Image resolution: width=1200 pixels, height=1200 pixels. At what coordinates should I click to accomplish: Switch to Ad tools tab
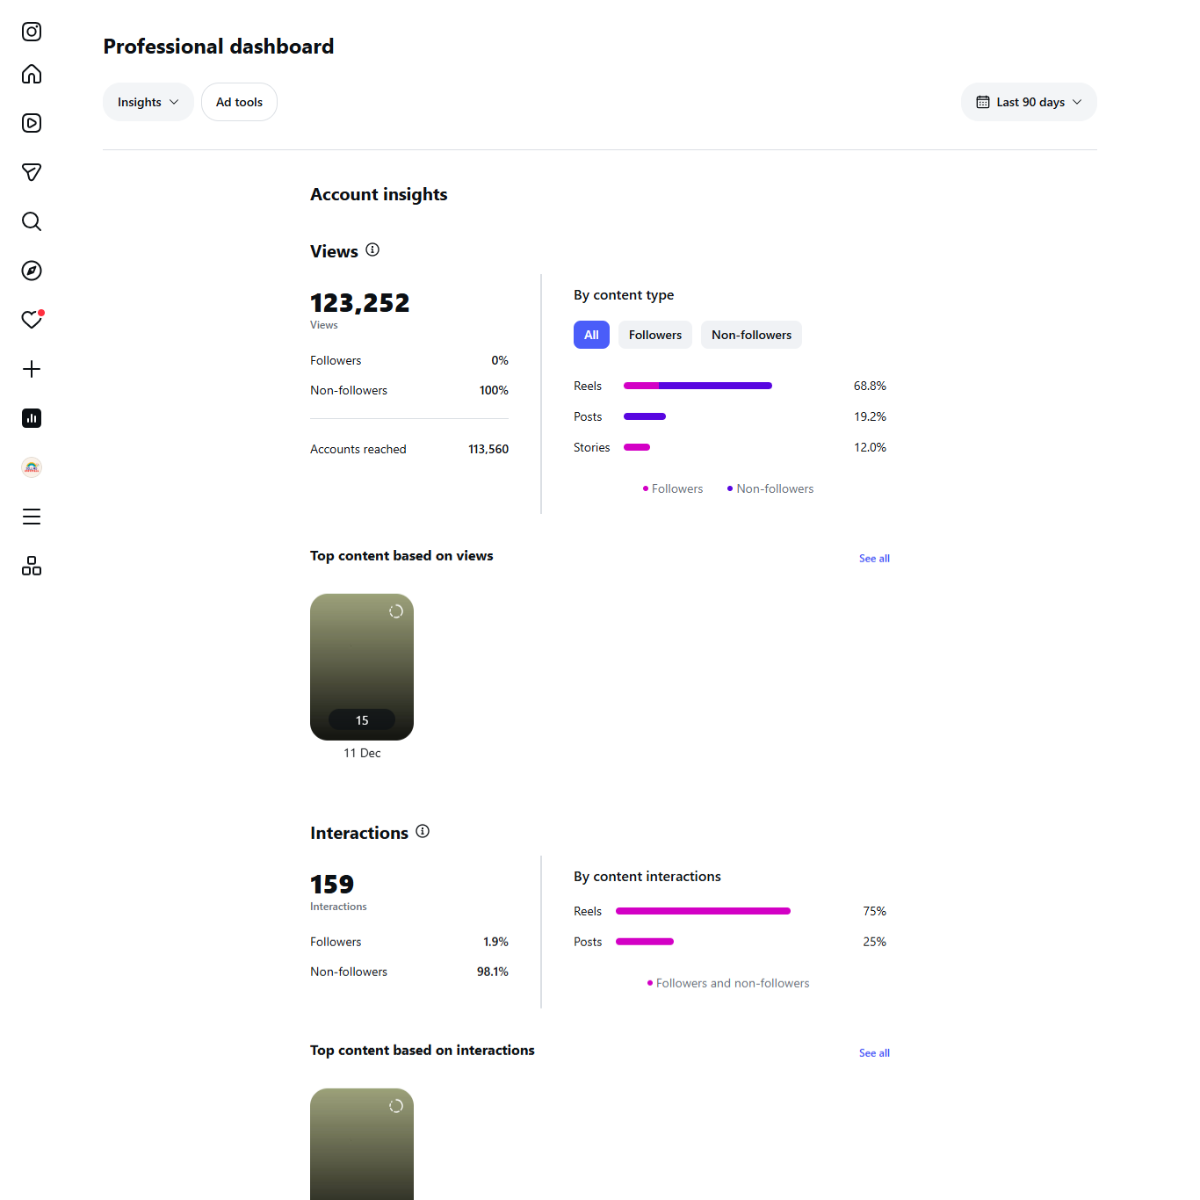coord(239,102)
